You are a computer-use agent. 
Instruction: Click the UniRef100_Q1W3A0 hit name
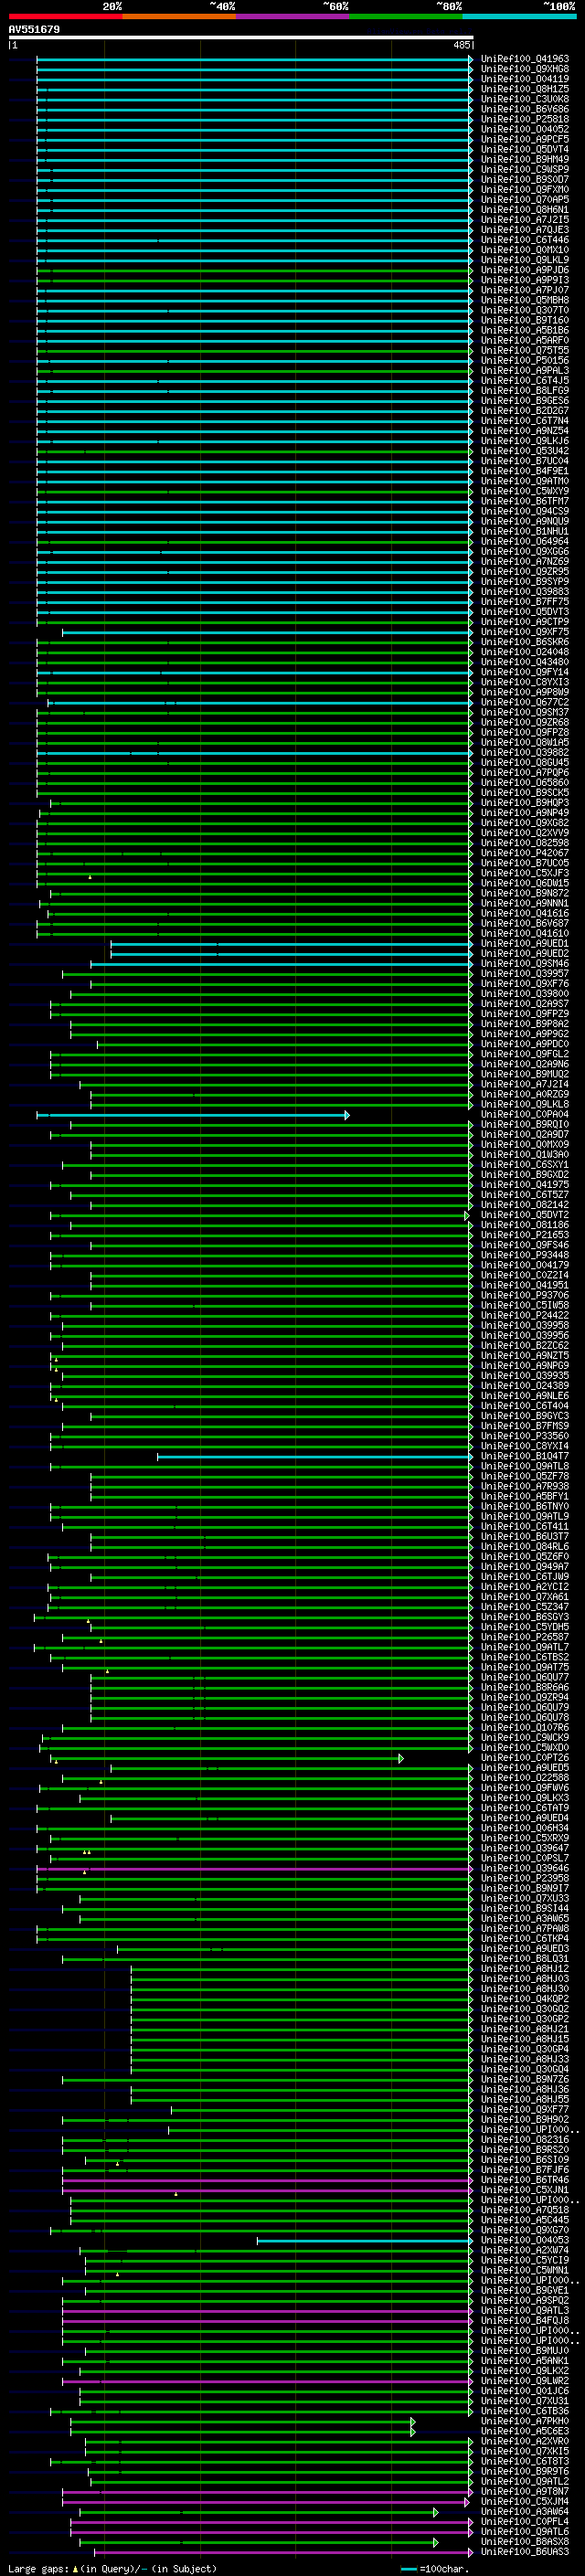(525, 1154)
